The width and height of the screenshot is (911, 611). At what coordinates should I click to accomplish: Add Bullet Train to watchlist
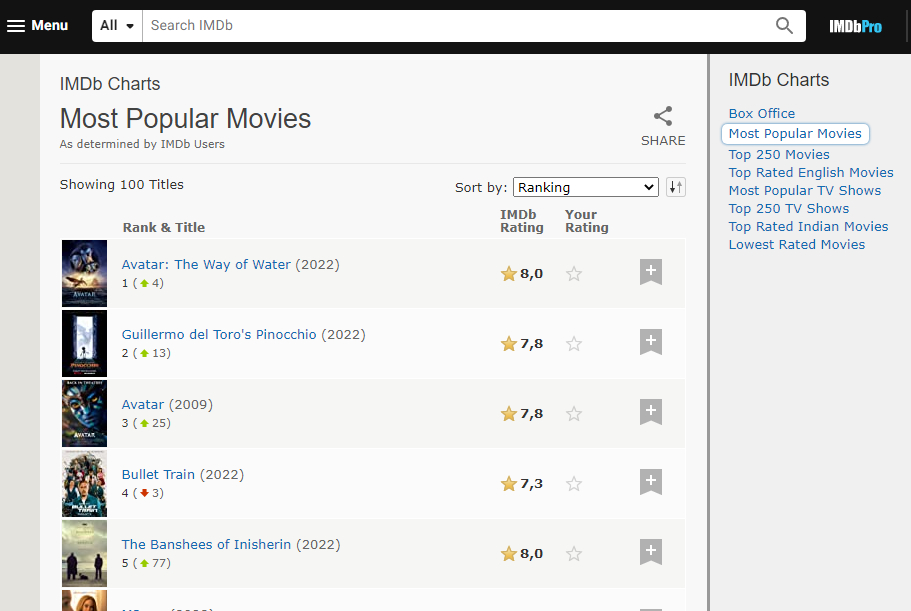point(651,482)
